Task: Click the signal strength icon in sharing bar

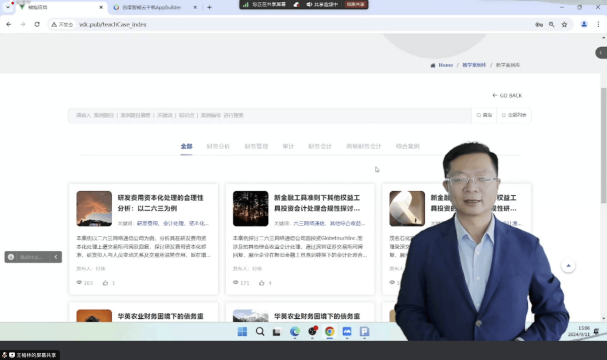Action: click(245, 5)
